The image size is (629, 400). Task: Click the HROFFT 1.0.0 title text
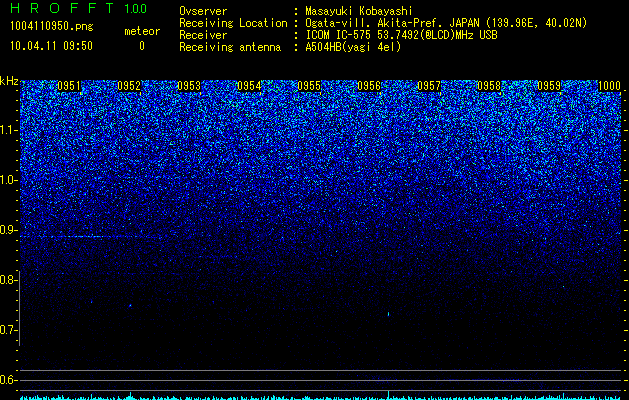click(79, 8)
